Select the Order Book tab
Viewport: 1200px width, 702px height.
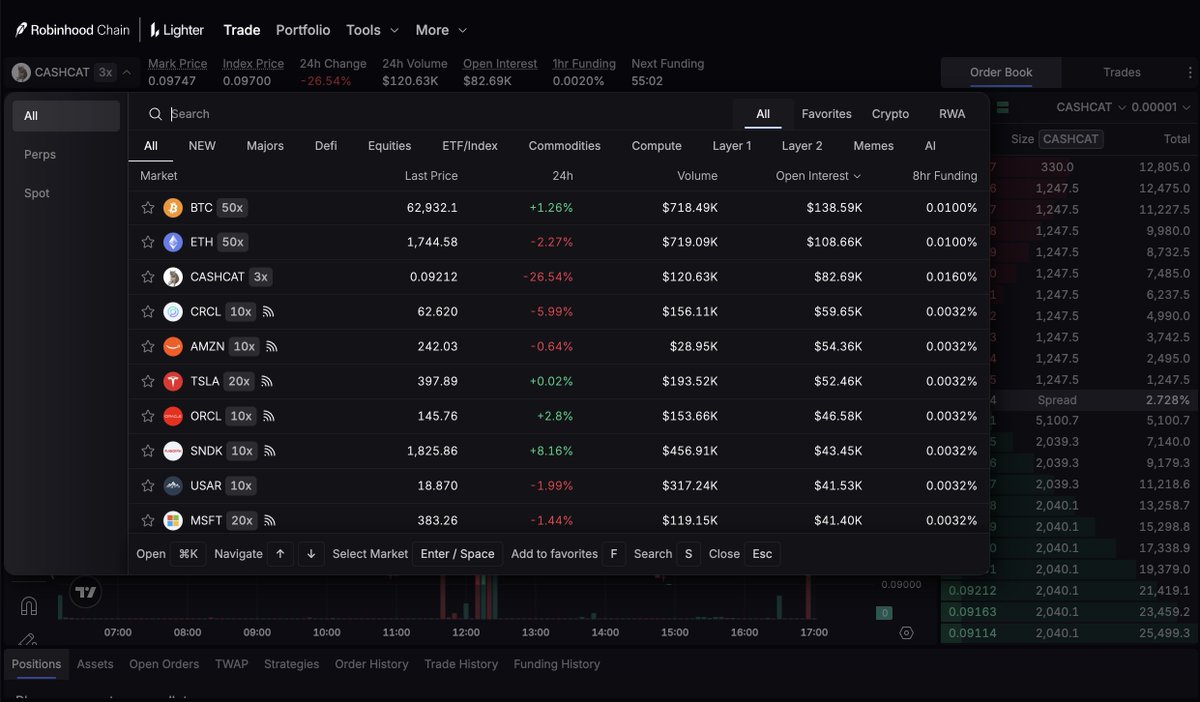(1001, 72)
